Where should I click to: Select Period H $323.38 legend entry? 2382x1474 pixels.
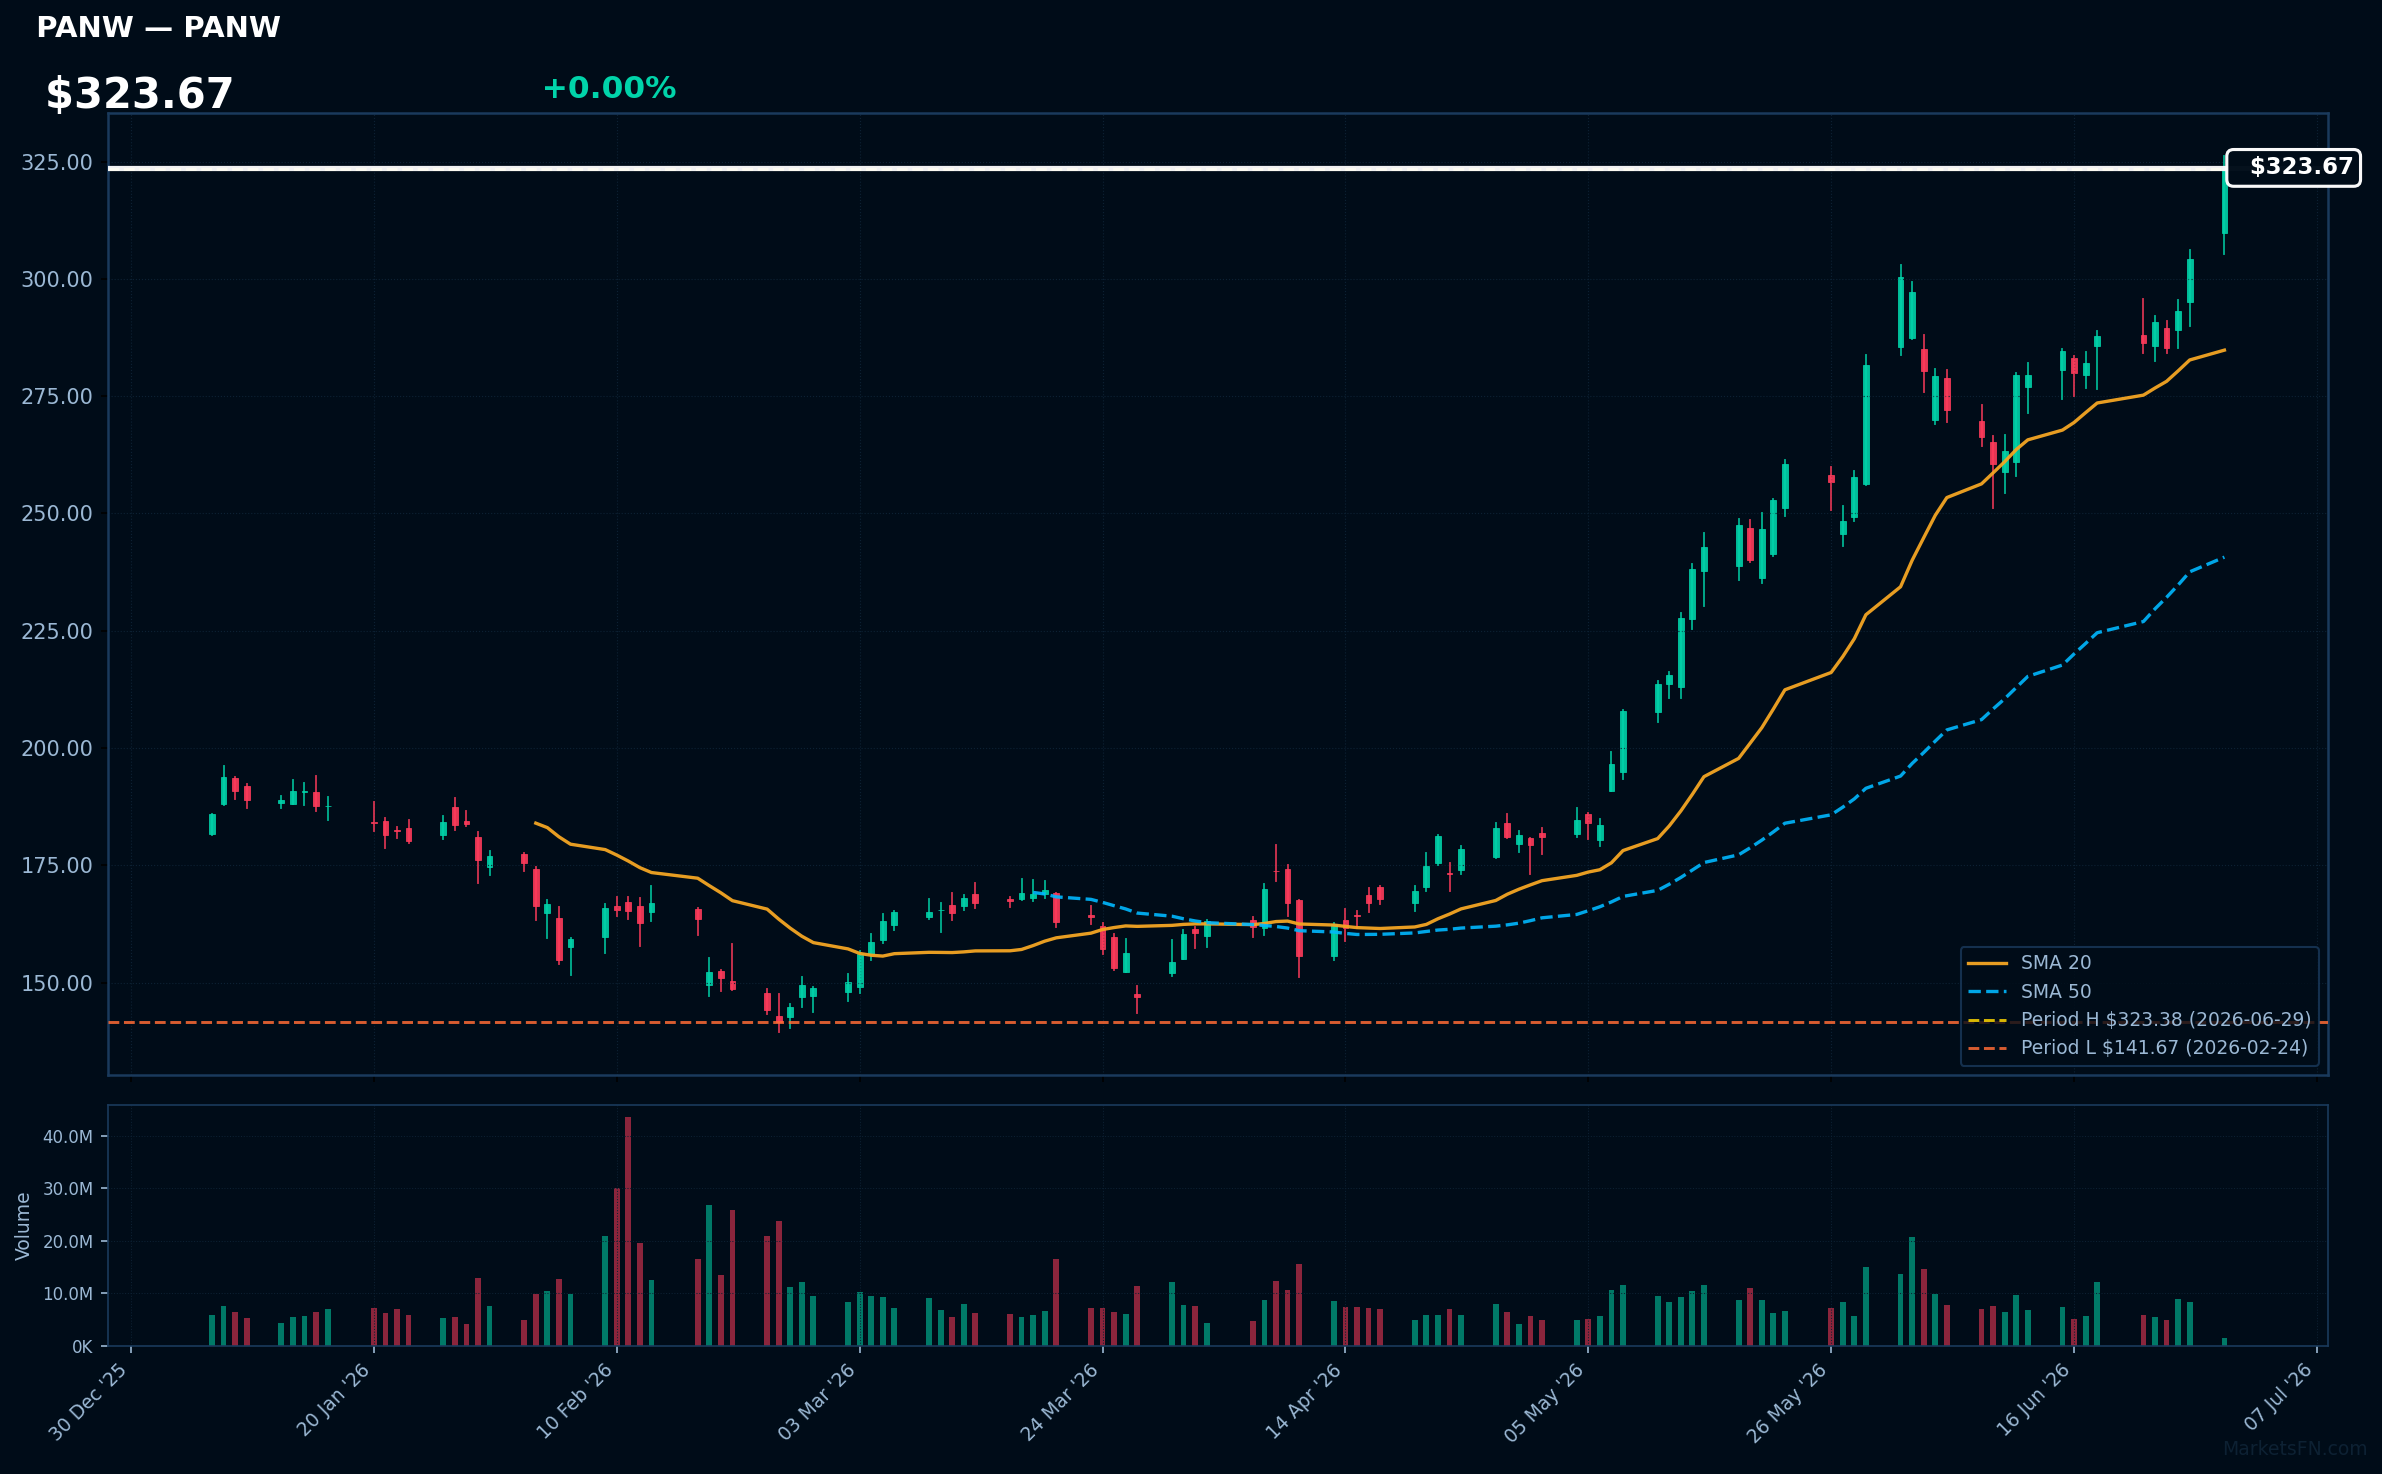pyautogui.click(x=2139, y=1020)
